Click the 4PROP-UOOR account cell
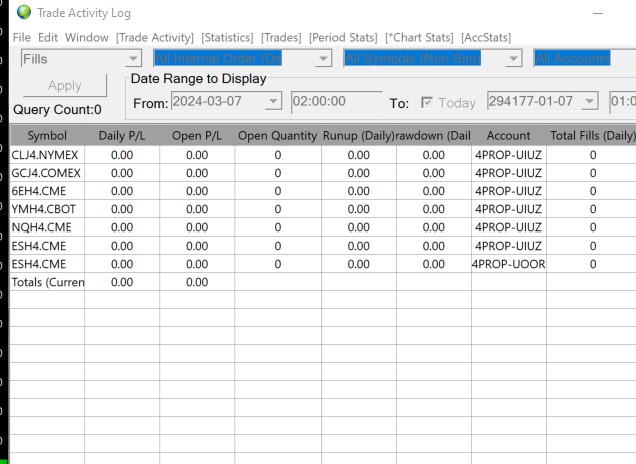The image size is (636, 464). pyautogui.click(x=509, y=264)
